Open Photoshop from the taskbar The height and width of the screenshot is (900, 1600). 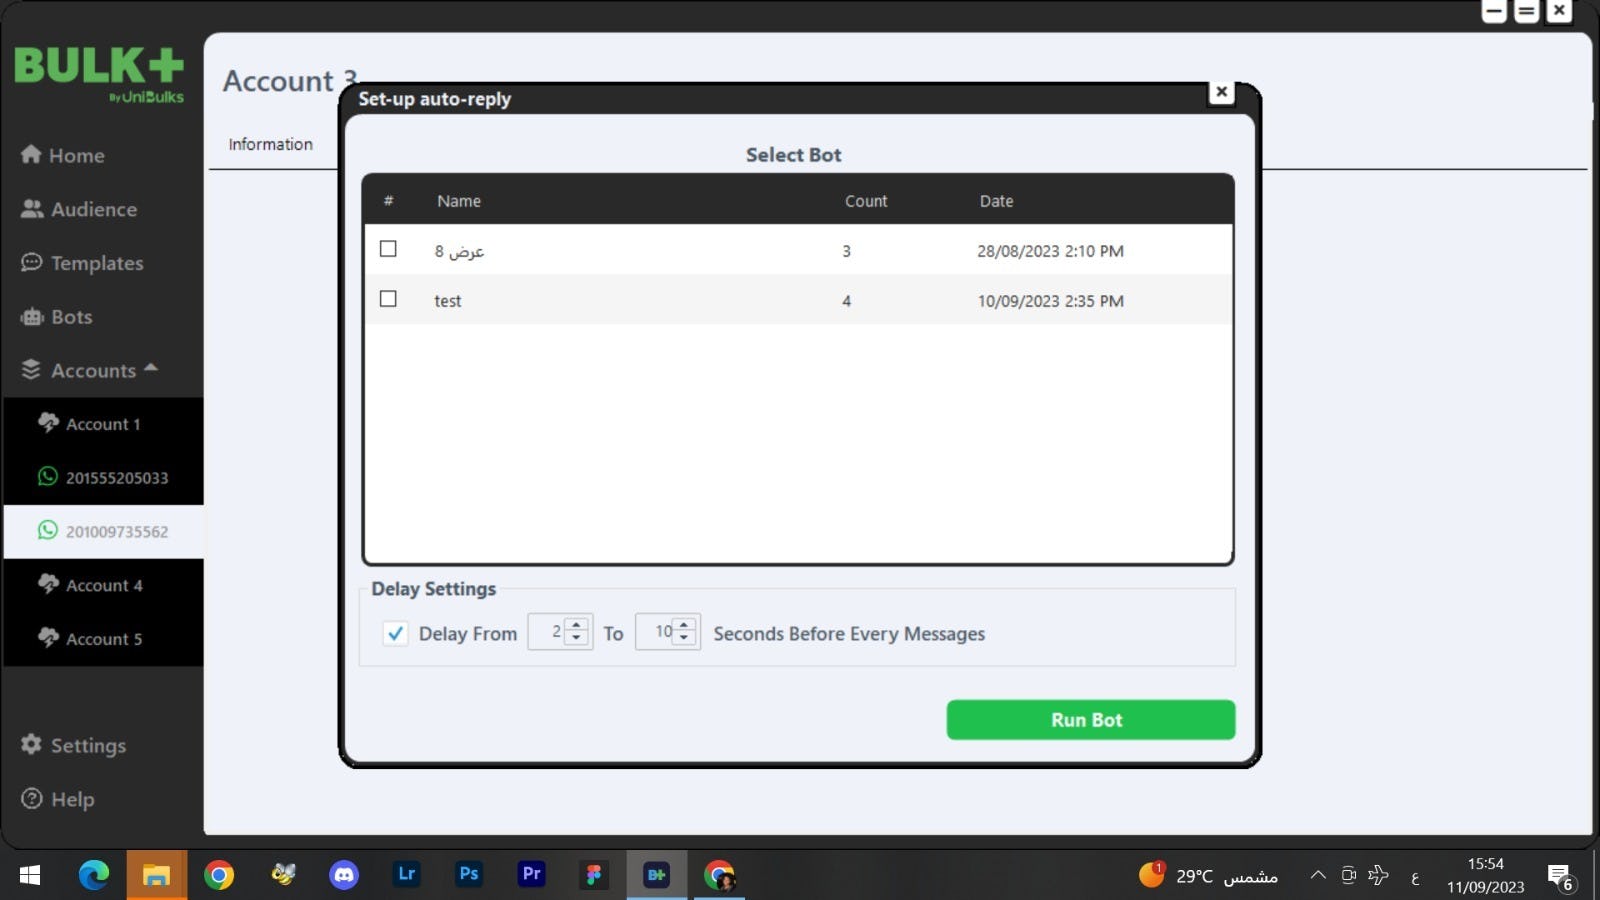coord(468,874)
